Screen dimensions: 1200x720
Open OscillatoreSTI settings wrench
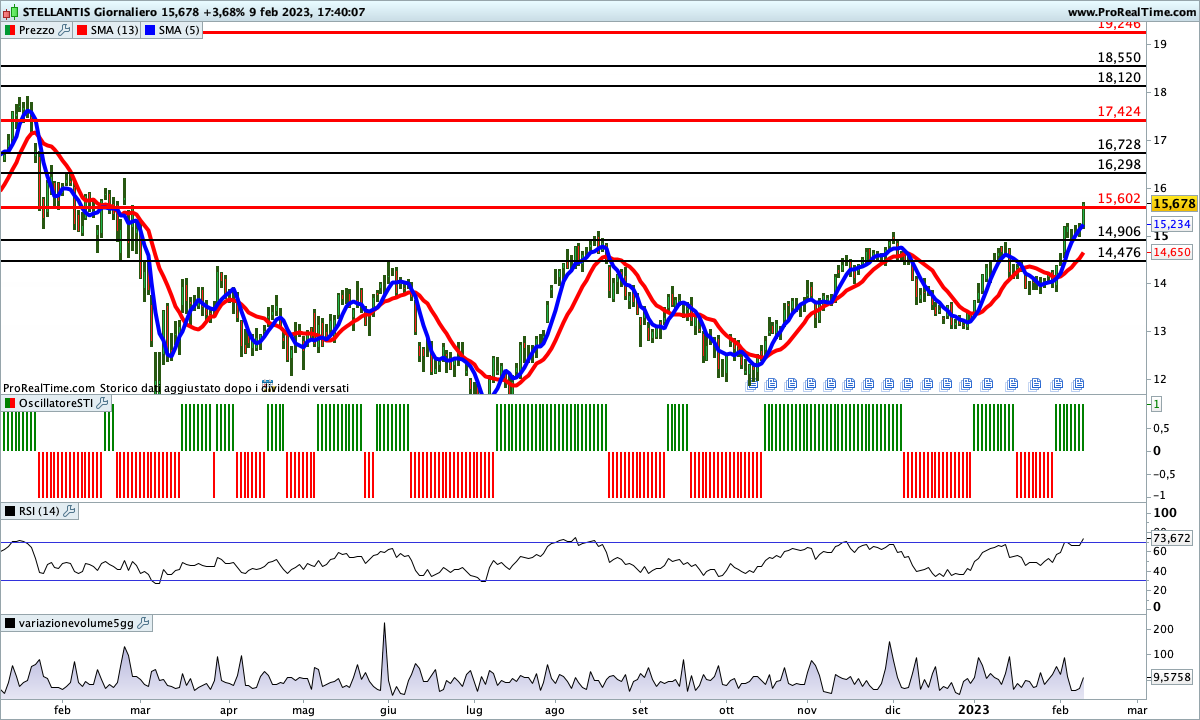[x=104, y=402]
